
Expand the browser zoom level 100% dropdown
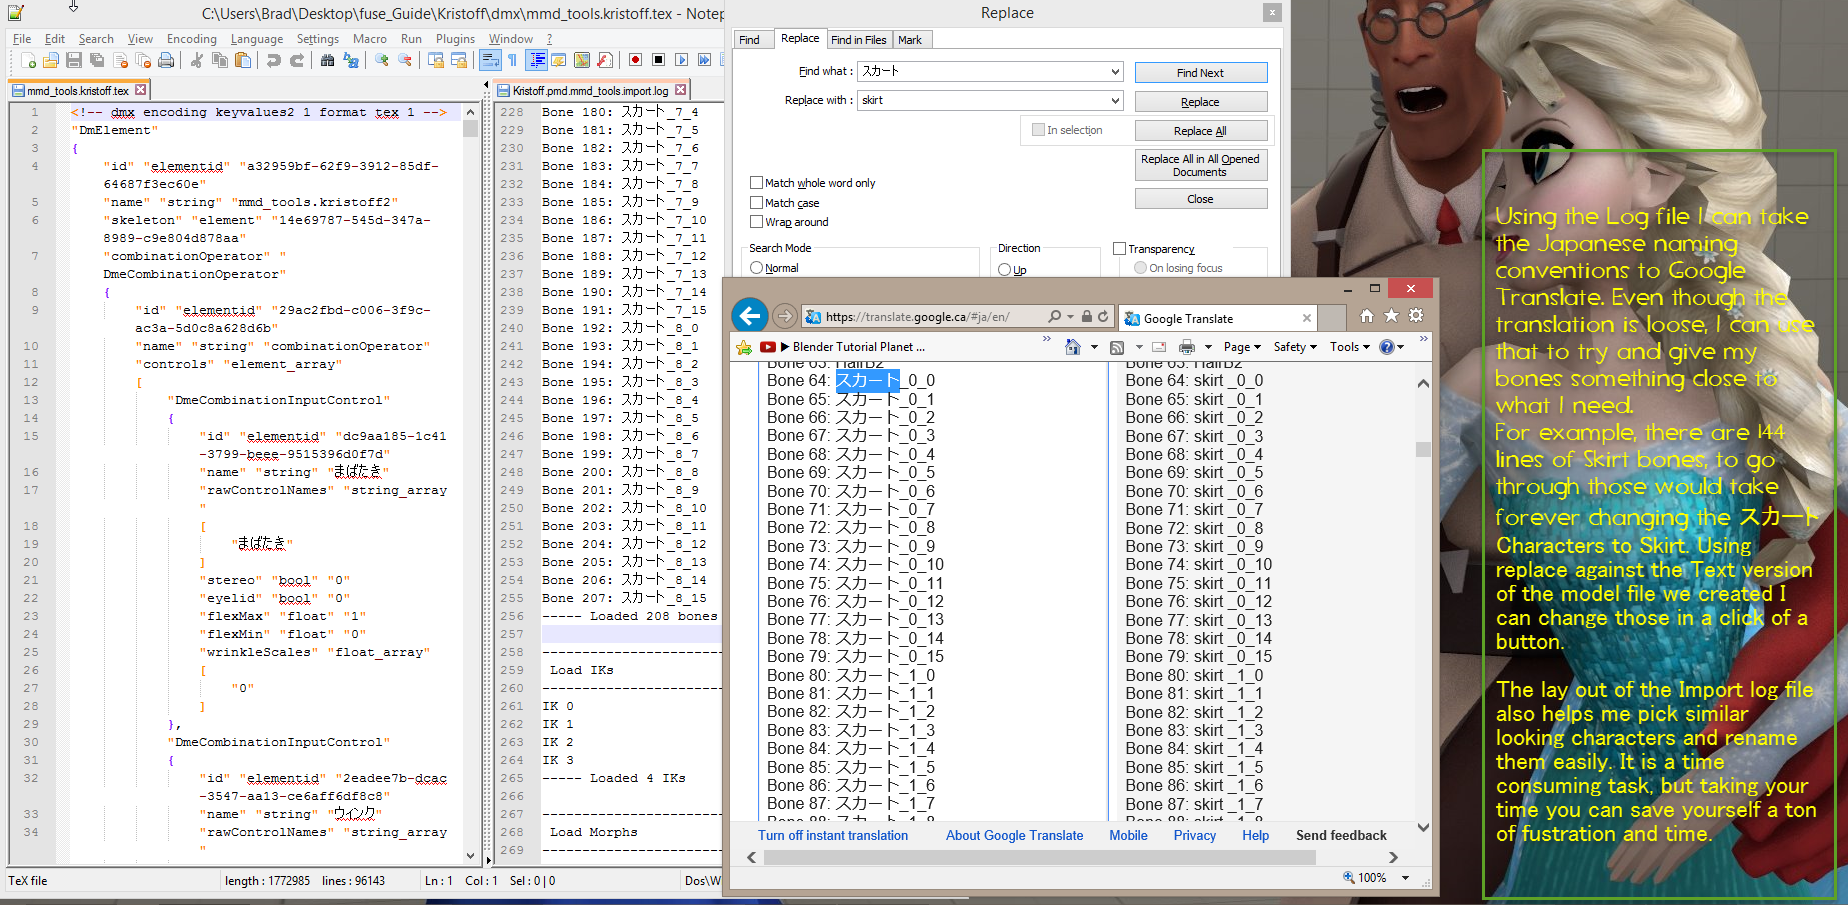tap(1406, 878)
